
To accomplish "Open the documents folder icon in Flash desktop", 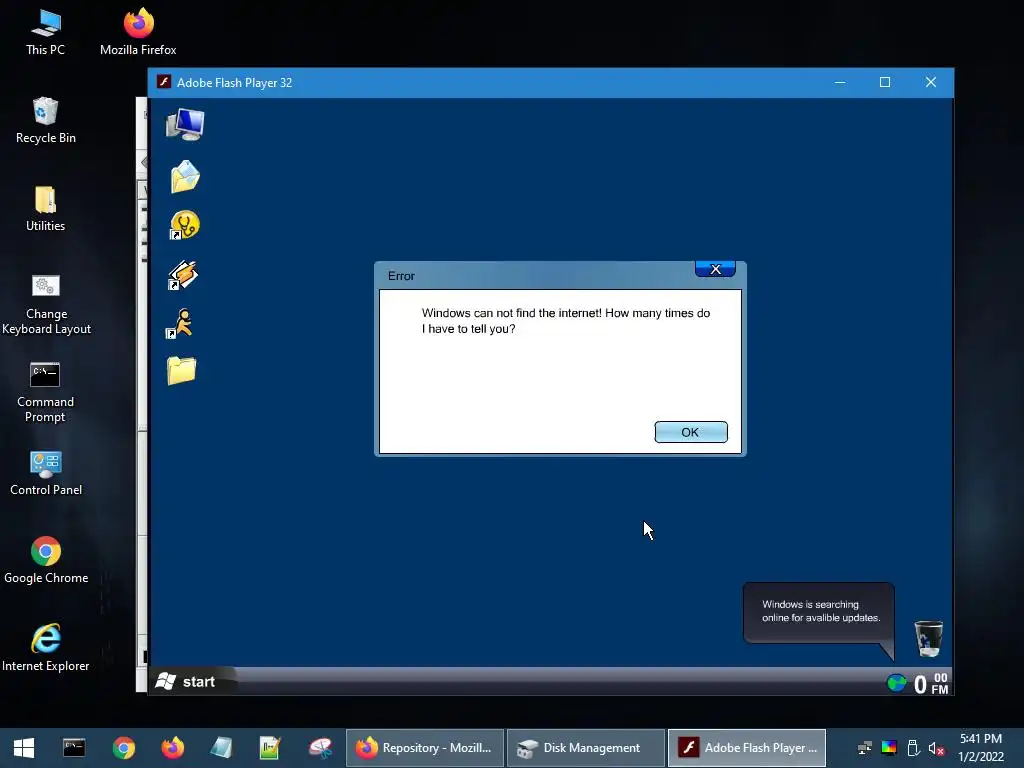I will (185, 176).
